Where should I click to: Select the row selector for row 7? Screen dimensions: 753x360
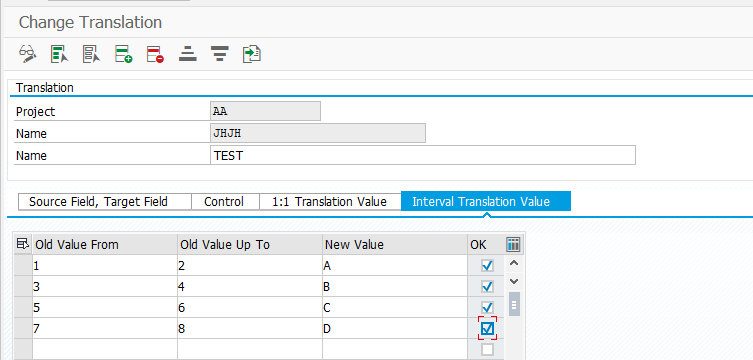[x=23, y=328]
